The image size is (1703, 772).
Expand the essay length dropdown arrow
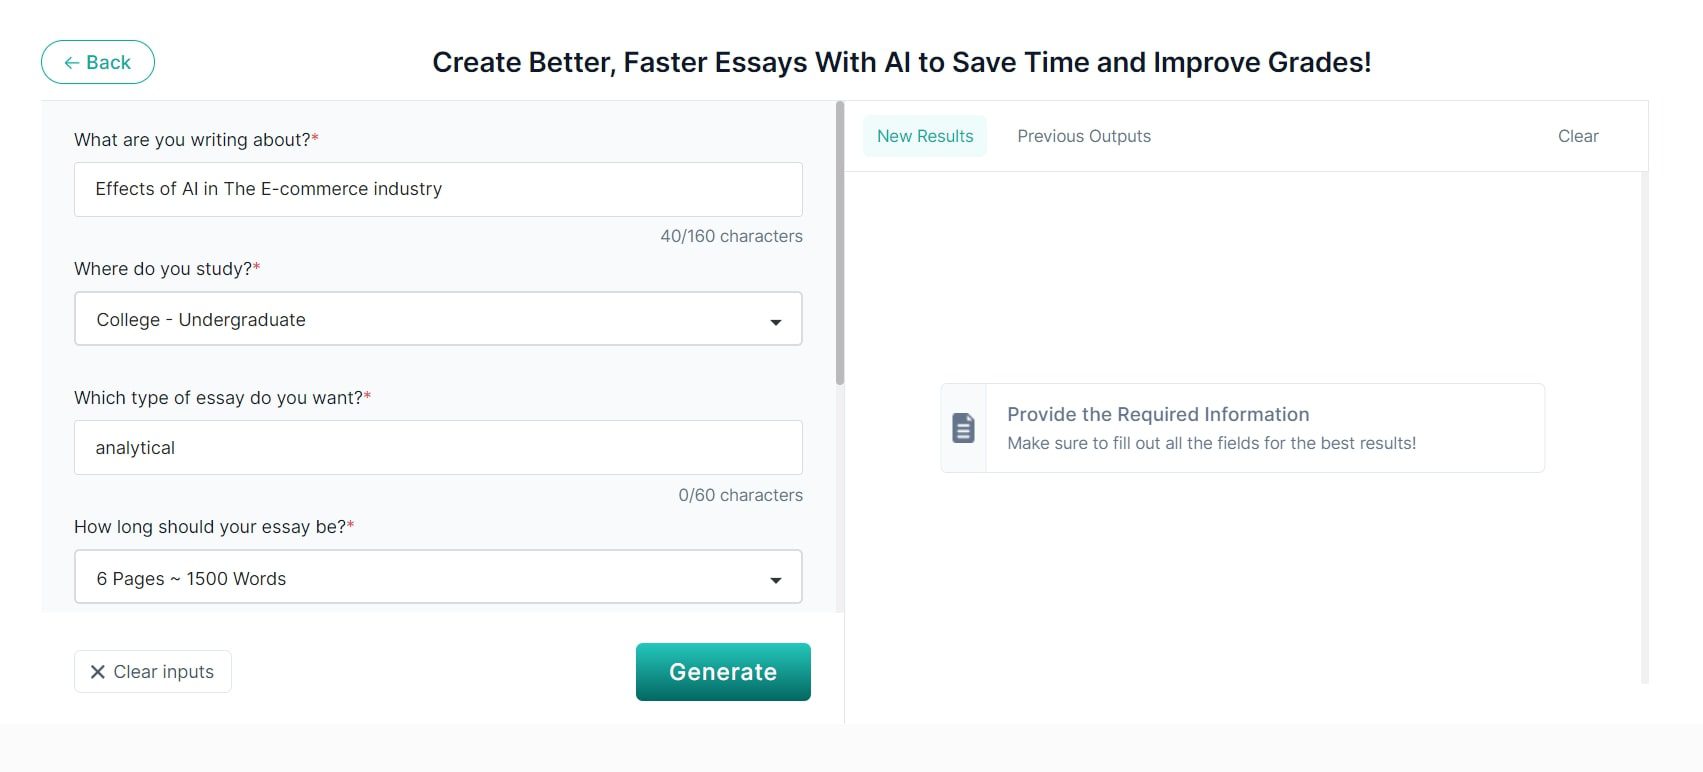776,579
